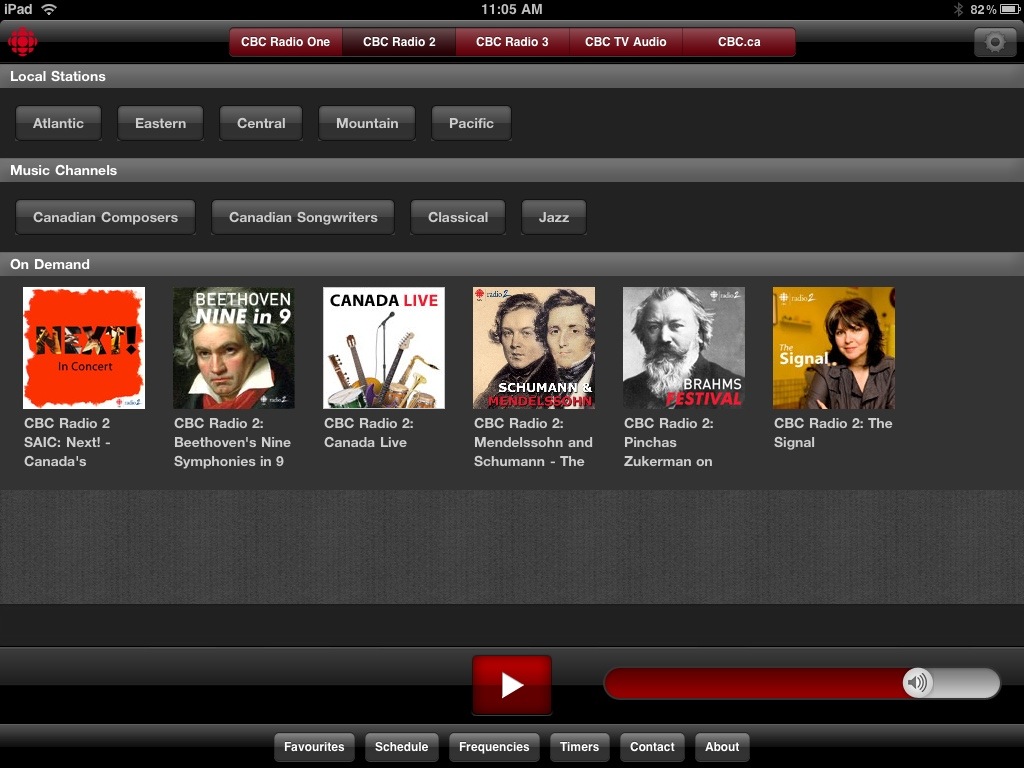Switch to the CBC Radio One tab
This screenshot has width=1024, height=768.
[285, 42]
